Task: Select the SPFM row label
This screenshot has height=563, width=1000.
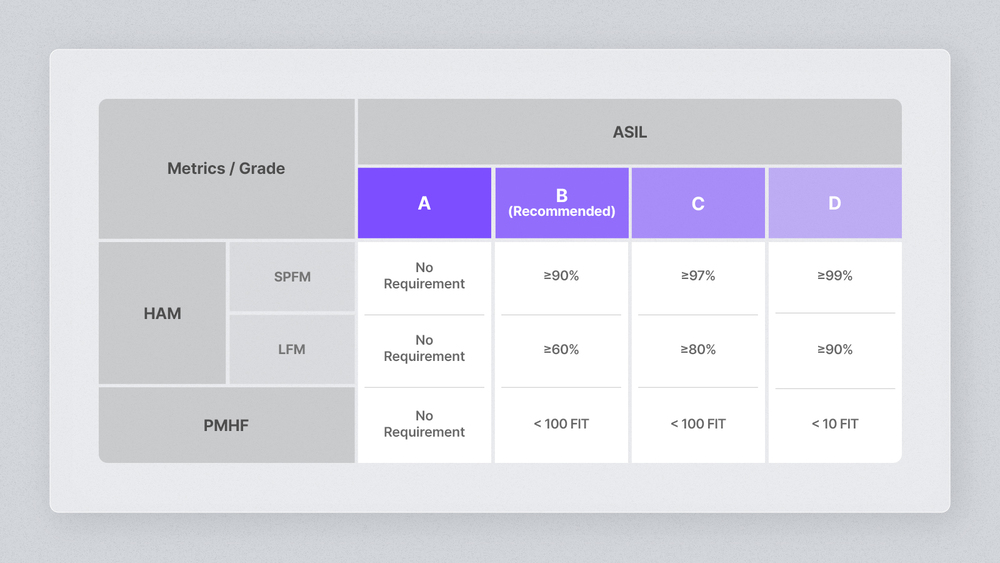Action: click(x=292, y=276)
